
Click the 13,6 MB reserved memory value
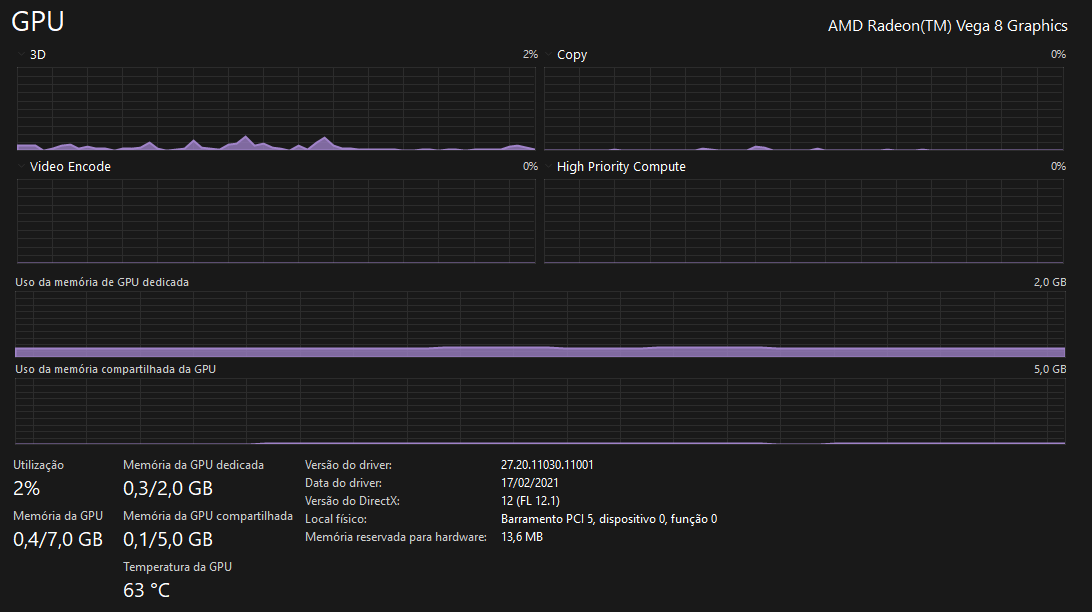[522, 537]
